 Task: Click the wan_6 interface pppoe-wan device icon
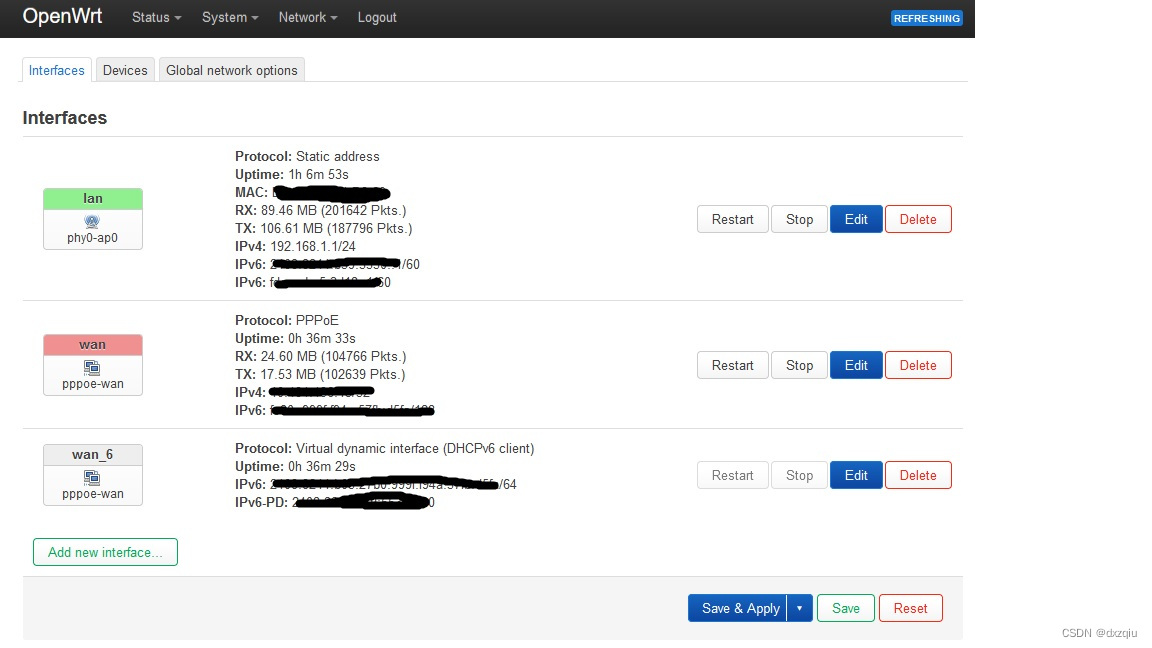click(x=92, y=478)
